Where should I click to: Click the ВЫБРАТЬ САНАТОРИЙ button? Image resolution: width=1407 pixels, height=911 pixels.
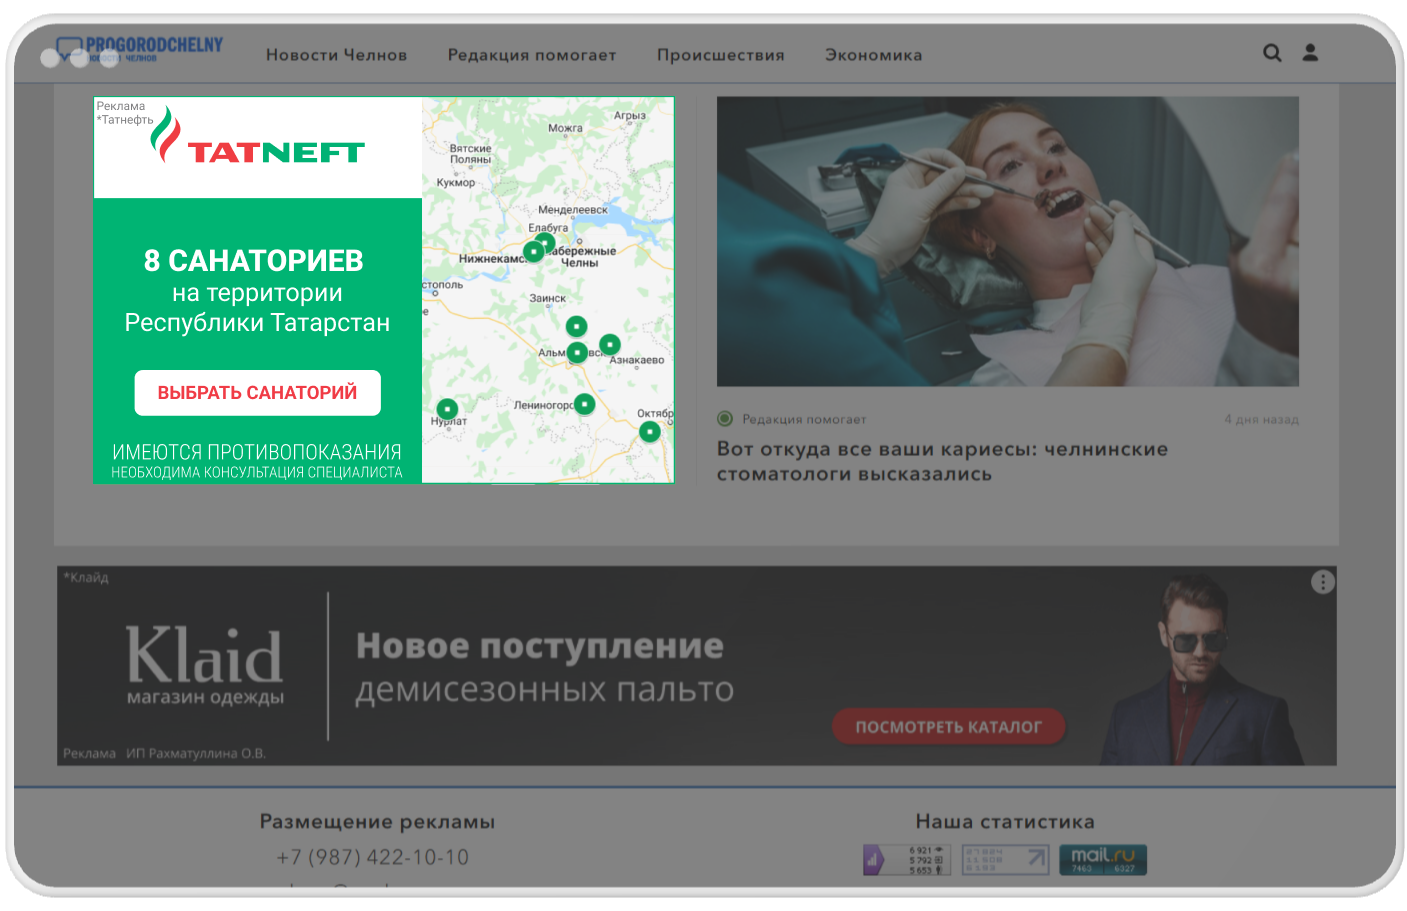[257, 393]
